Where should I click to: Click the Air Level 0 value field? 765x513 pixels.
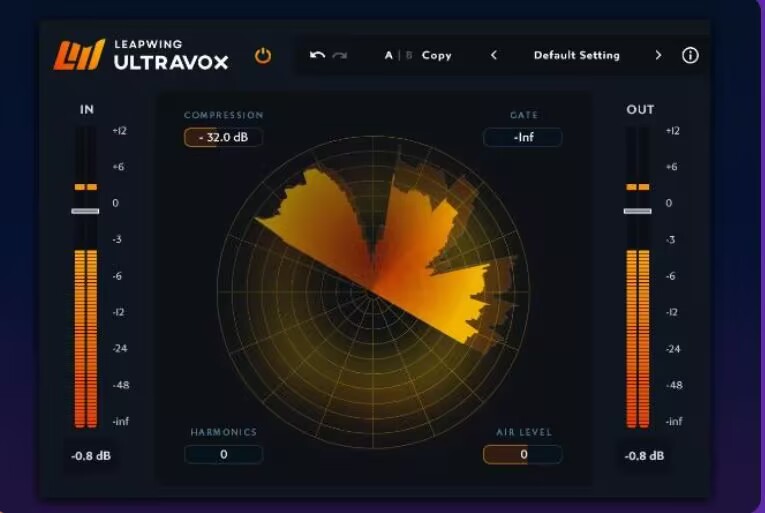[523, 454]
